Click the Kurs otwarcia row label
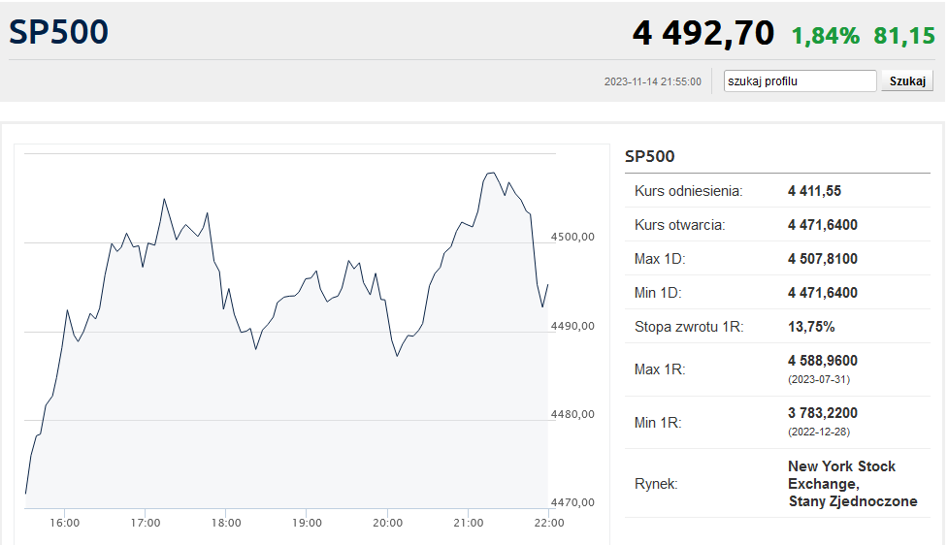 (x=679, y=225)
